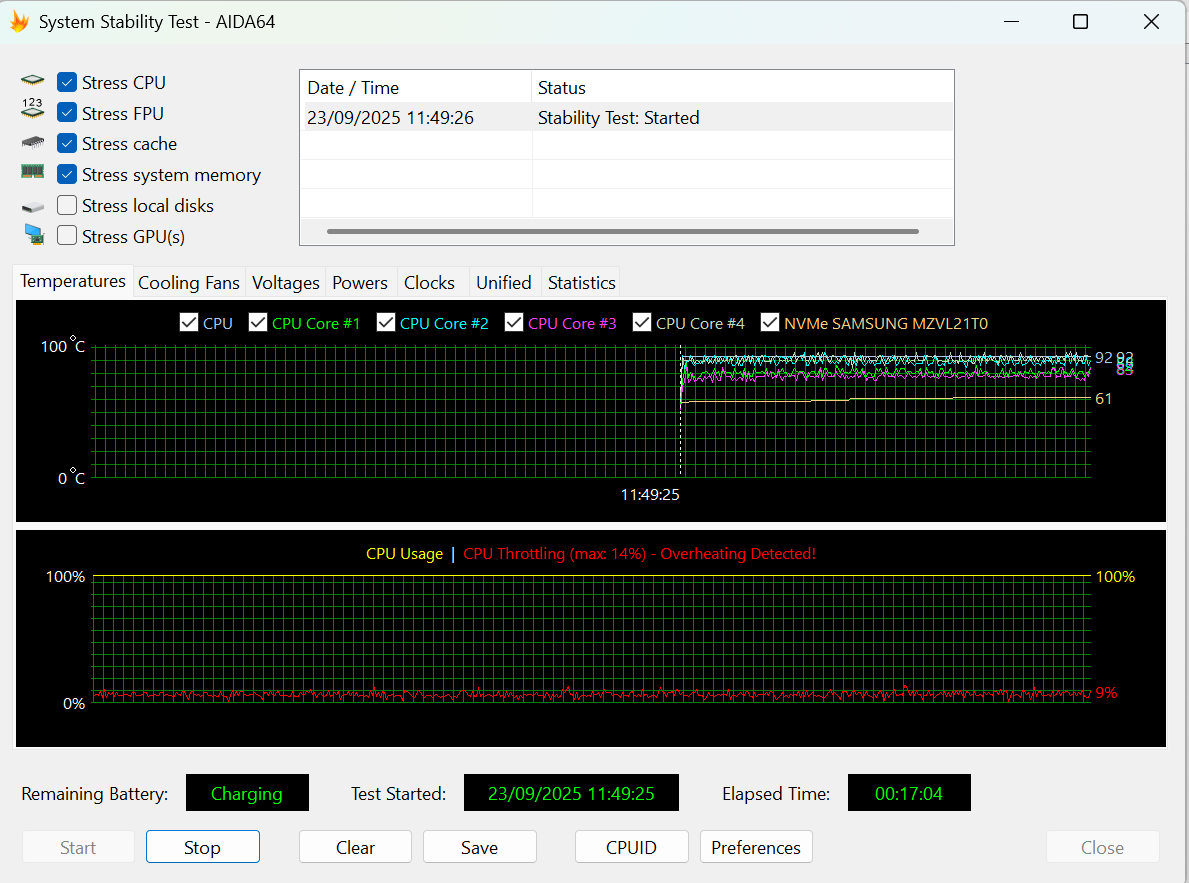1189x883 pixels.
Task: Click the Charging battery status field
Action: pos(246,793)
